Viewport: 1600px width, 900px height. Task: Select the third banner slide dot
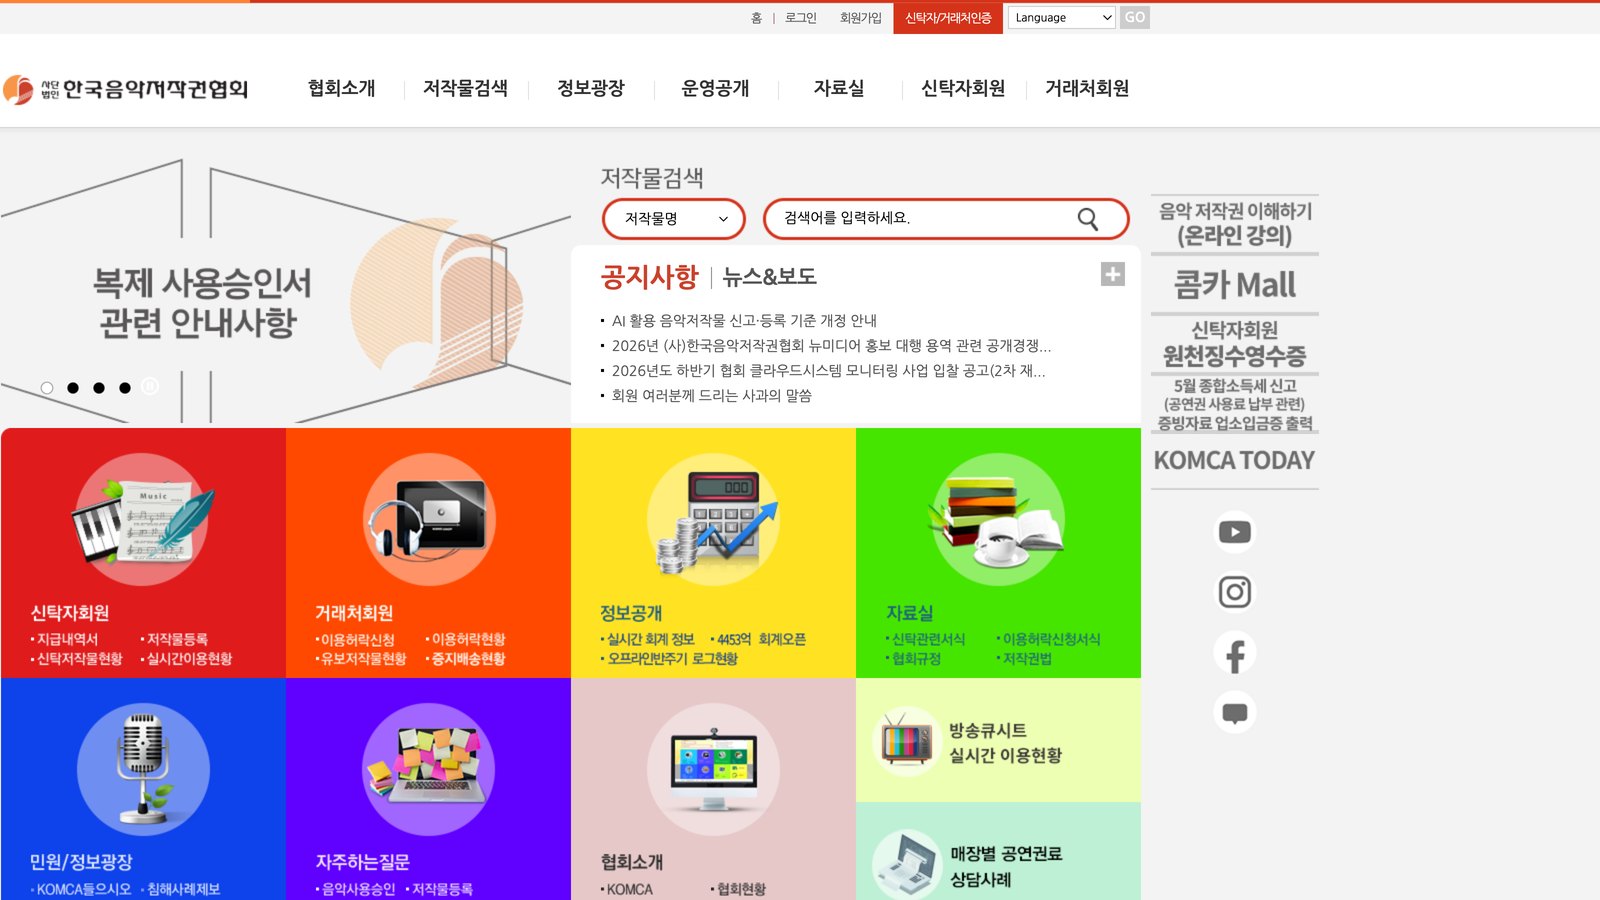coord(99,388)
